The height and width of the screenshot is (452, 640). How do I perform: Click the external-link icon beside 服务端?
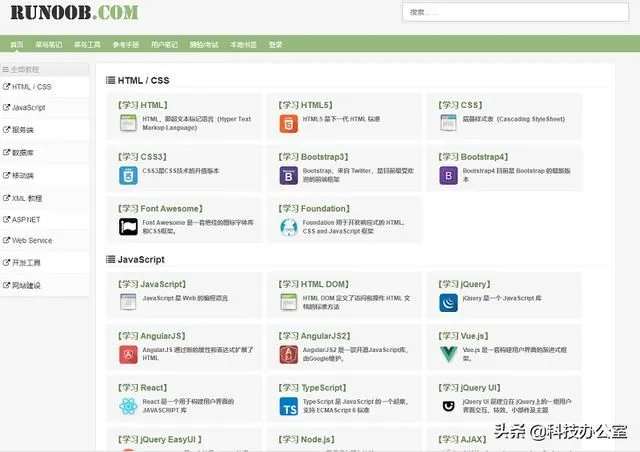click(x=6, y=130)
